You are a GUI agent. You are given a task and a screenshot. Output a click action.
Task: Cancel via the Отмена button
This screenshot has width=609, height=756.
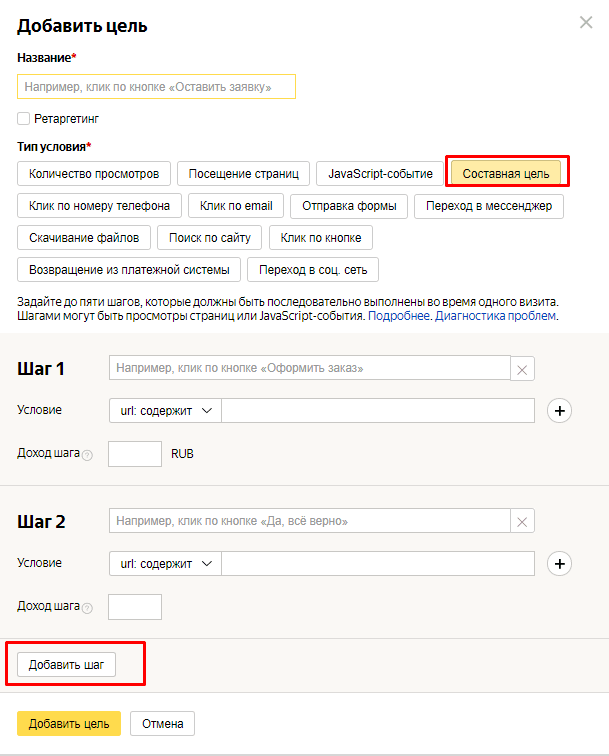coord(162,723)
